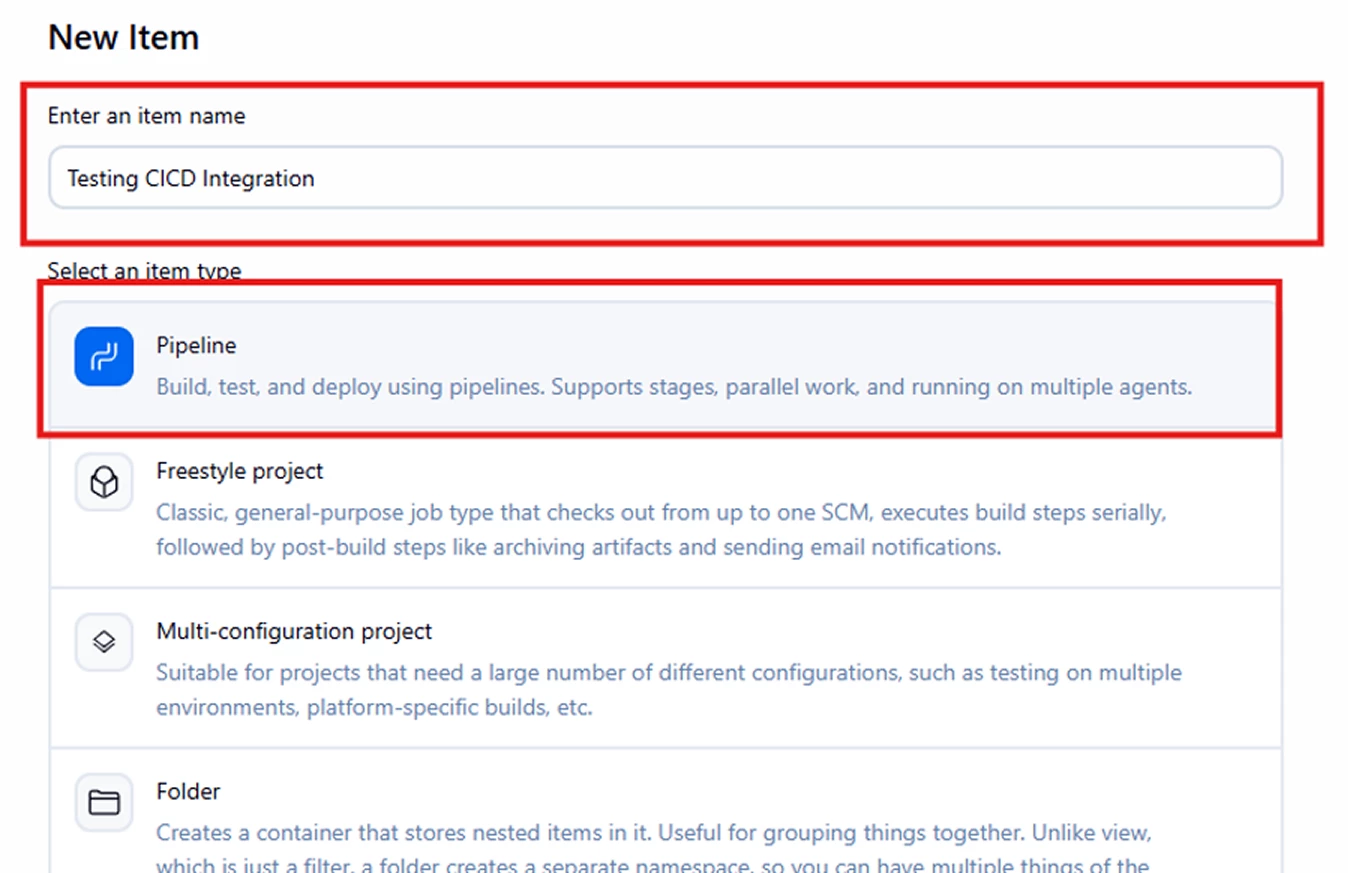Select the Folder title label
1349x873 pixels.
tap(188, 791)
